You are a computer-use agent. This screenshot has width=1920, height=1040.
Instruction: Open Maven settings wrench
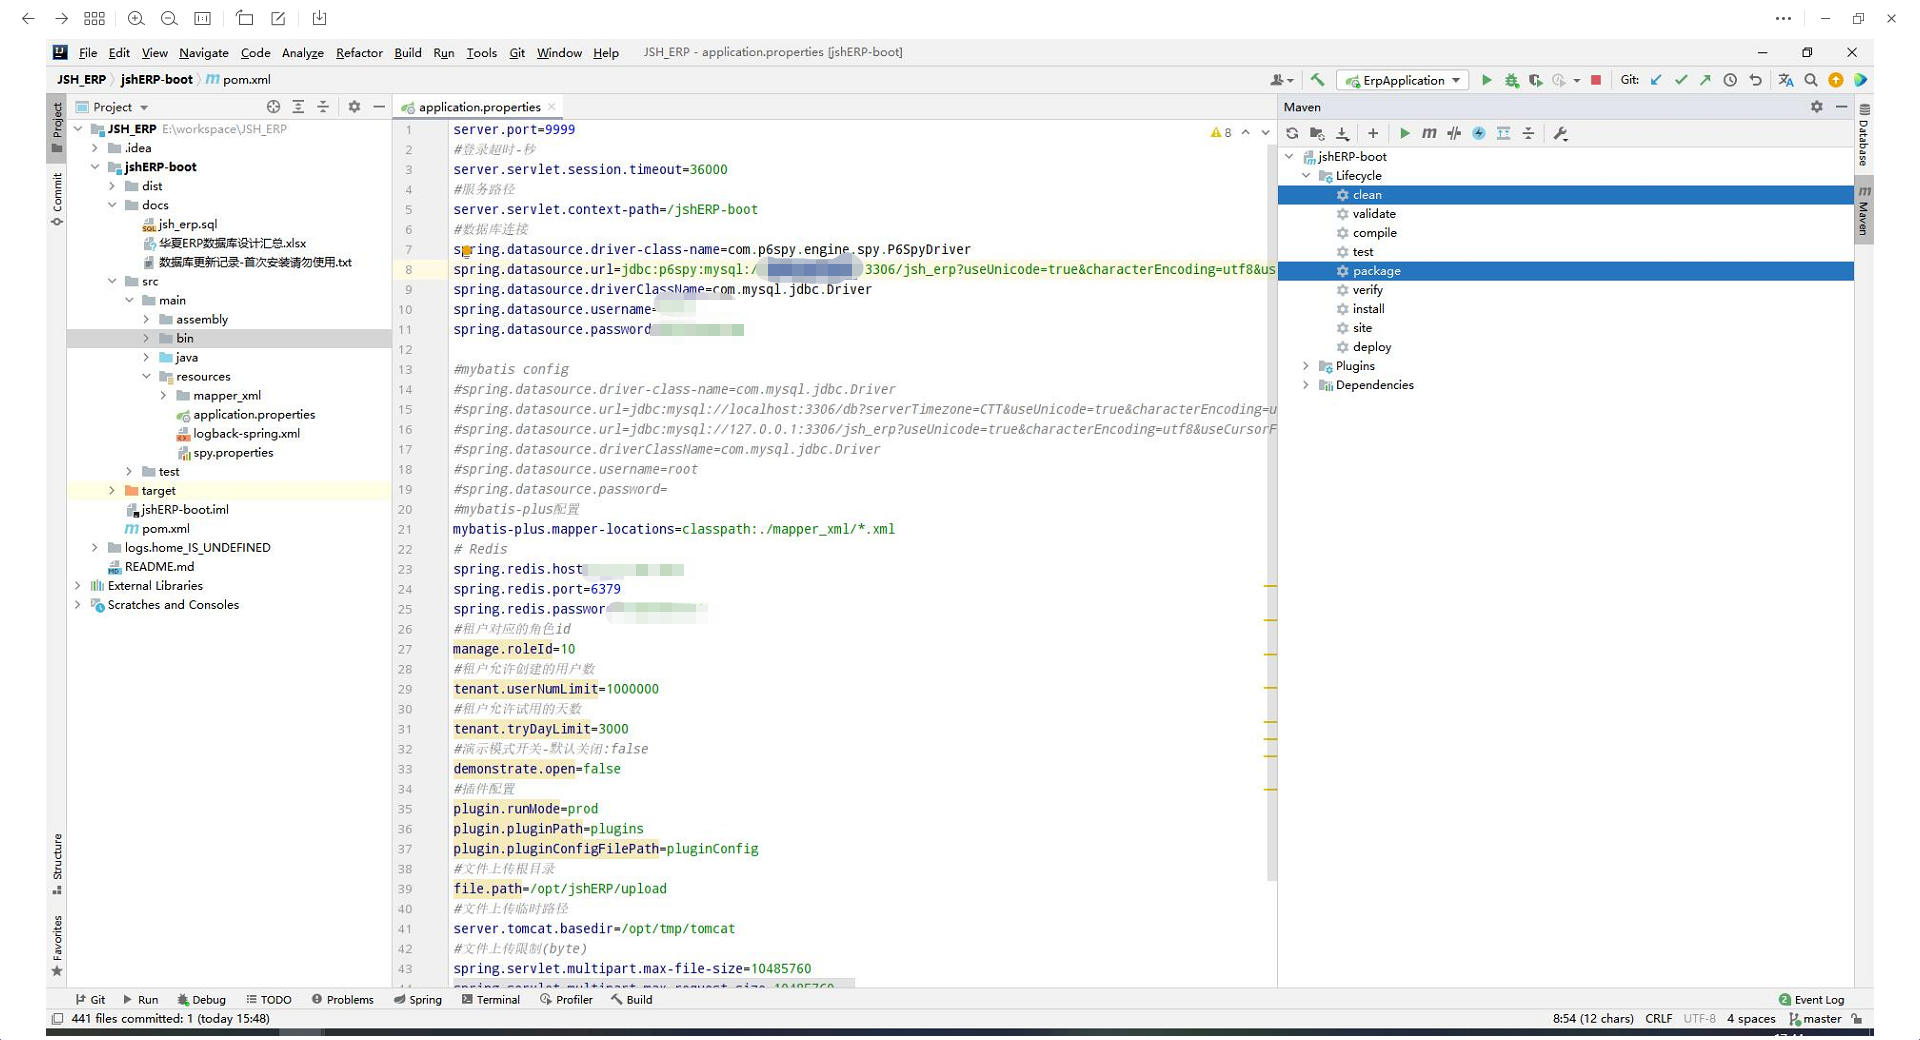point(1560,133)
